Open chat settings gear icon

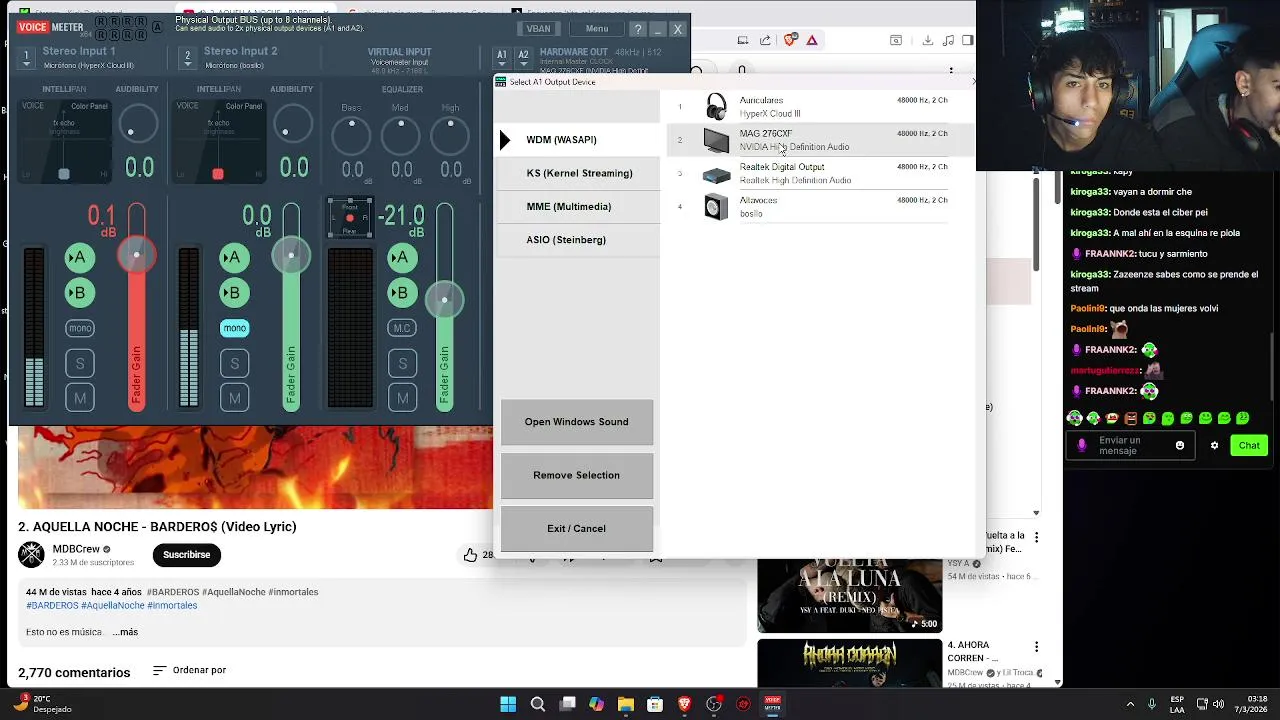[x=1214, y=445]
